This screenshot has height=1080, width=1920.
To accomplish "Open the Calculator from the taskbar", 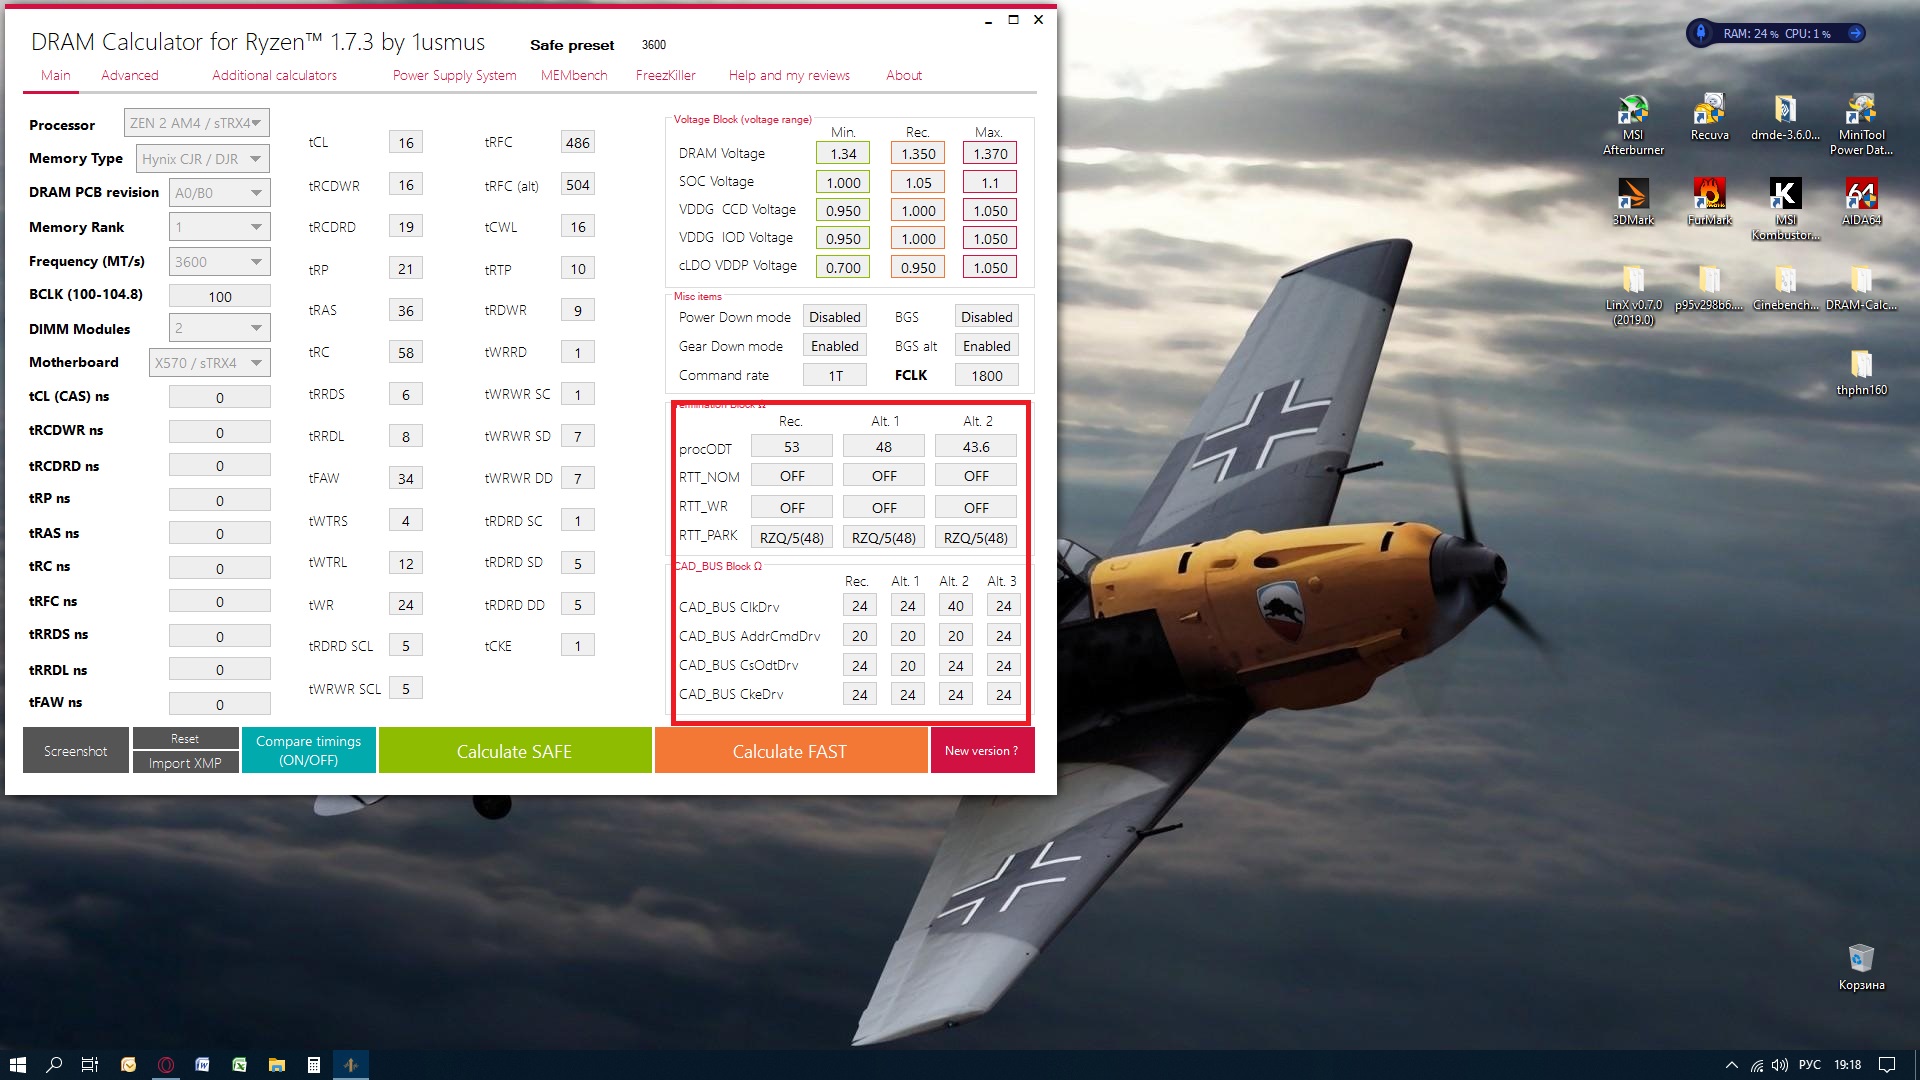I will 314,1065.
